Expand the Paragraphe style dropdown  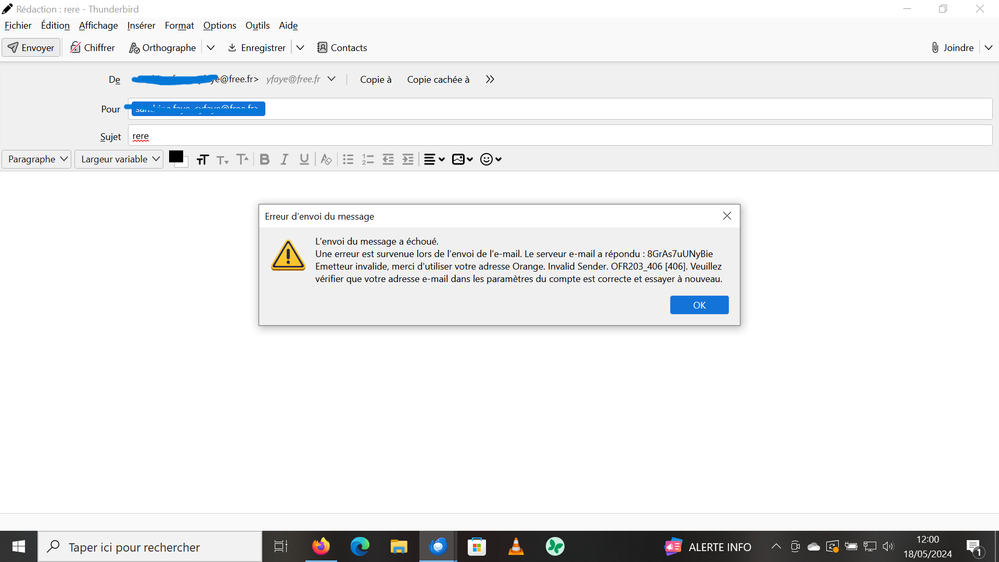tap(37, 159)
